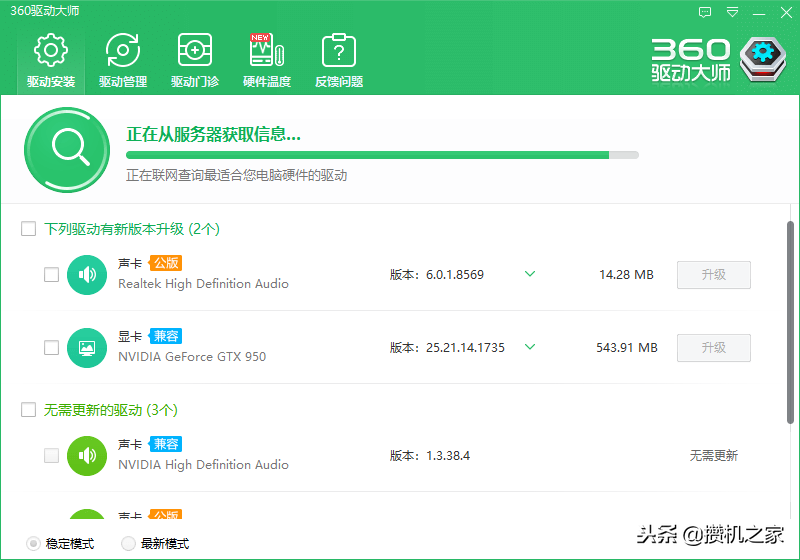Check the 下列驱动有新版本升级 select-all checkbox

[x=29, y=228]
